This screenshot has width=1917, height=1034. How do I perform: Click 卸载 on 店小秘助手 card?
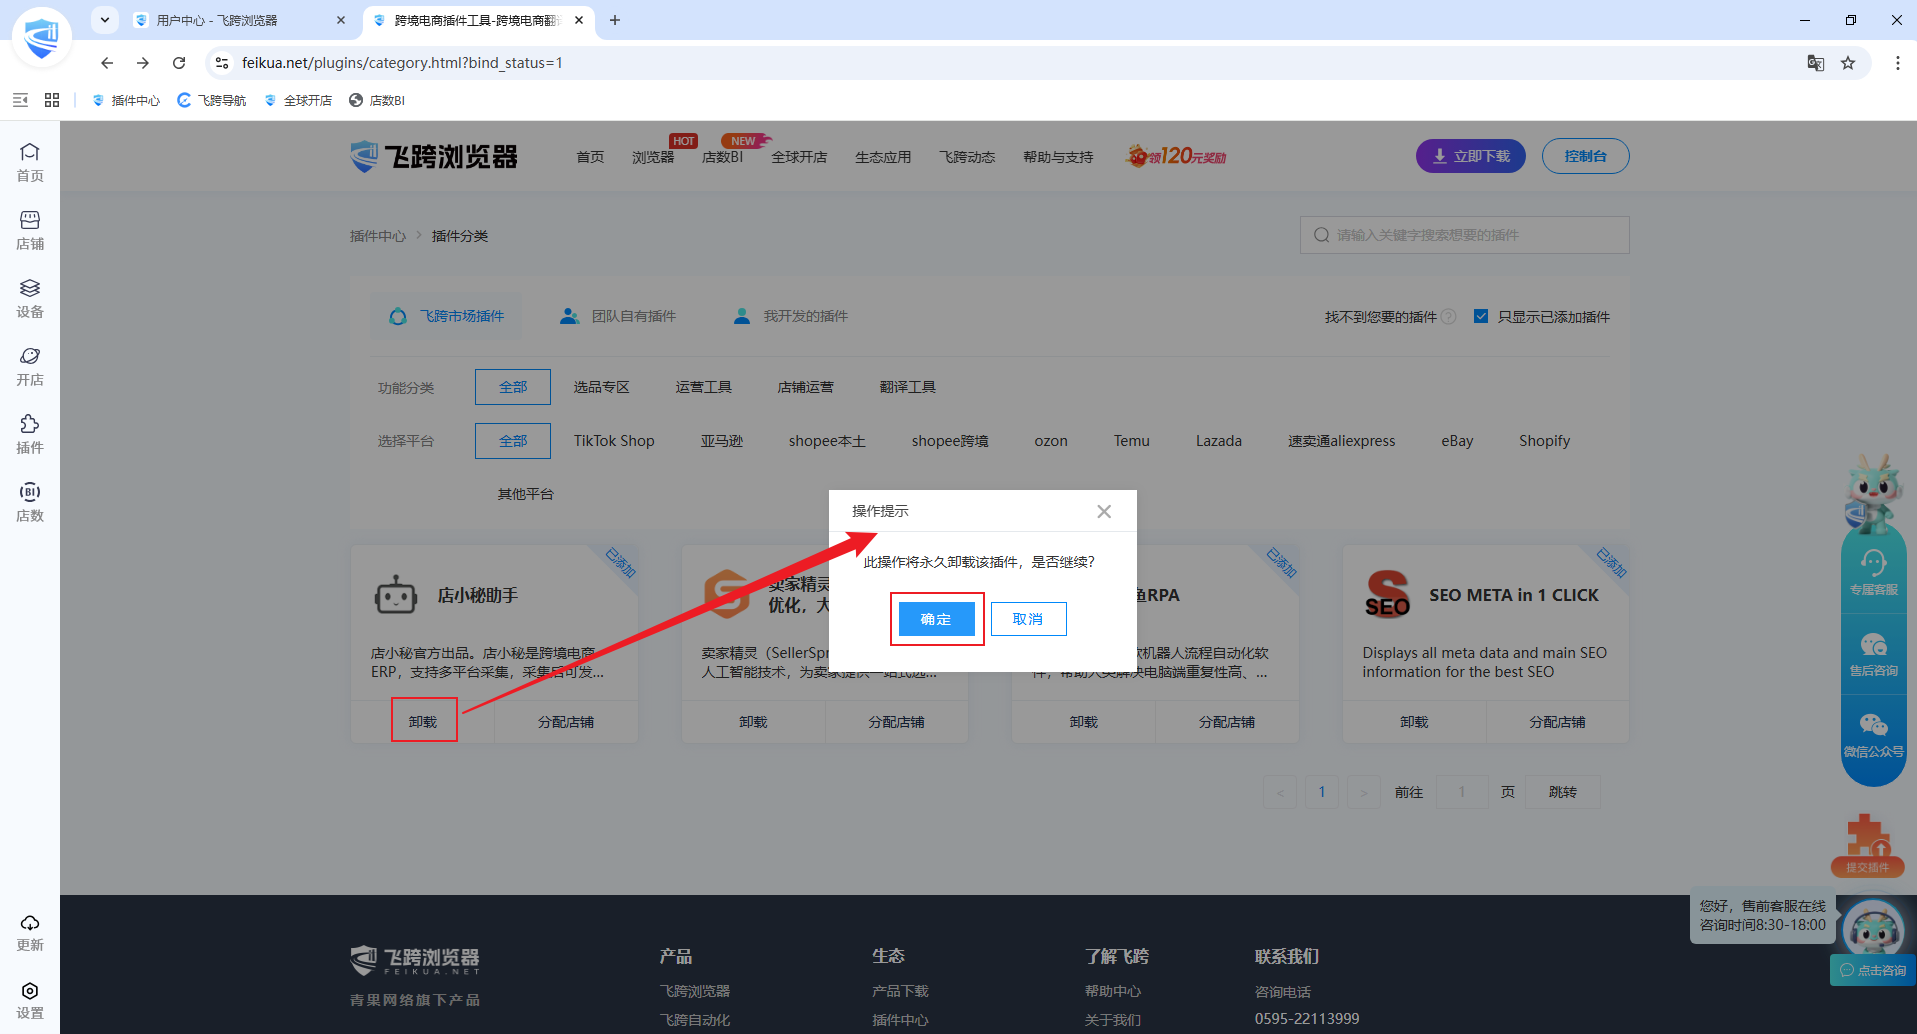(x=423, y=722)
